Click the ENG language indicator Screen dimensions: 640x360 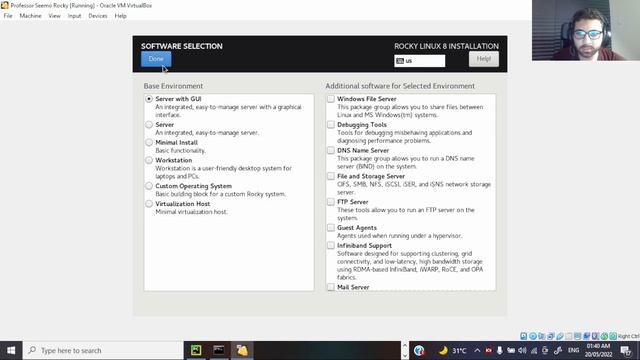click(x=573, y=351)
